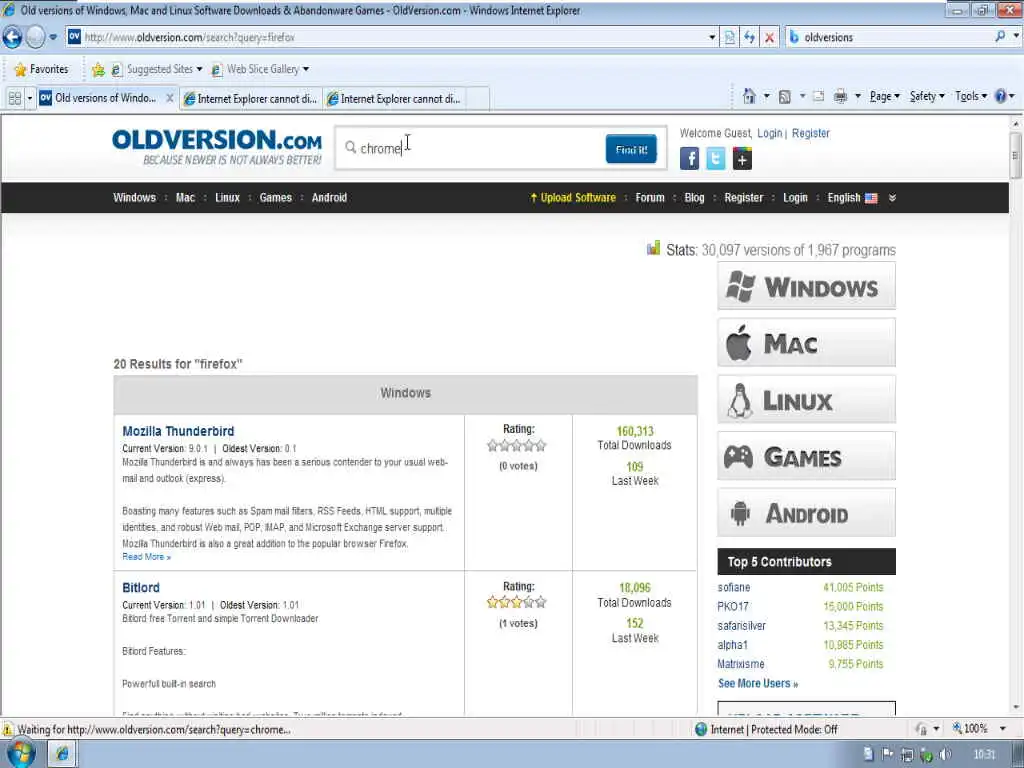Click the Refresh icon beside the address bar
The height and width of the screenshot is (768, 1024).
pyautogui.click(x=750, y=37)
